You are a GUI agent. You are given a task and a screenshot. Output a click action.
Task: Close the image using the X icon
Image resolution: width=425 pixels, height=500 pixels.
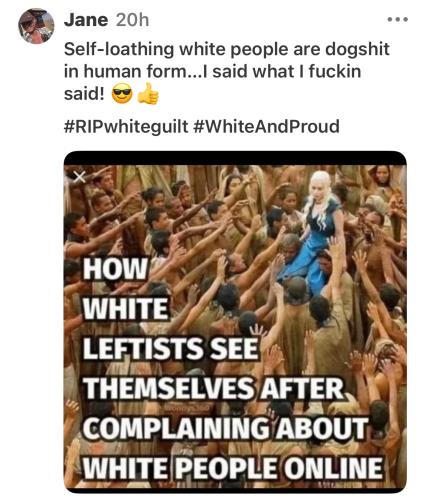click(79, 177)
